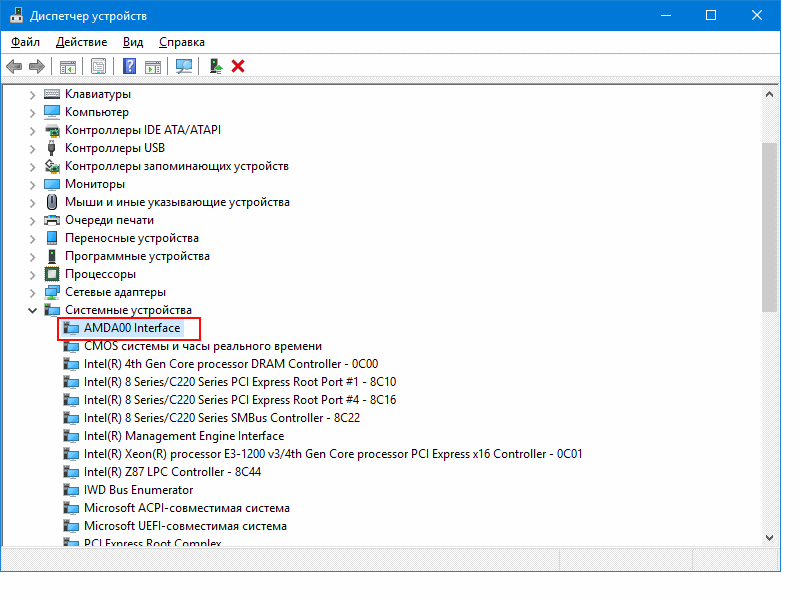
Task: Click the printer icon beside Очереди печати
Action: pyautogui.click(x=52, y=220)
